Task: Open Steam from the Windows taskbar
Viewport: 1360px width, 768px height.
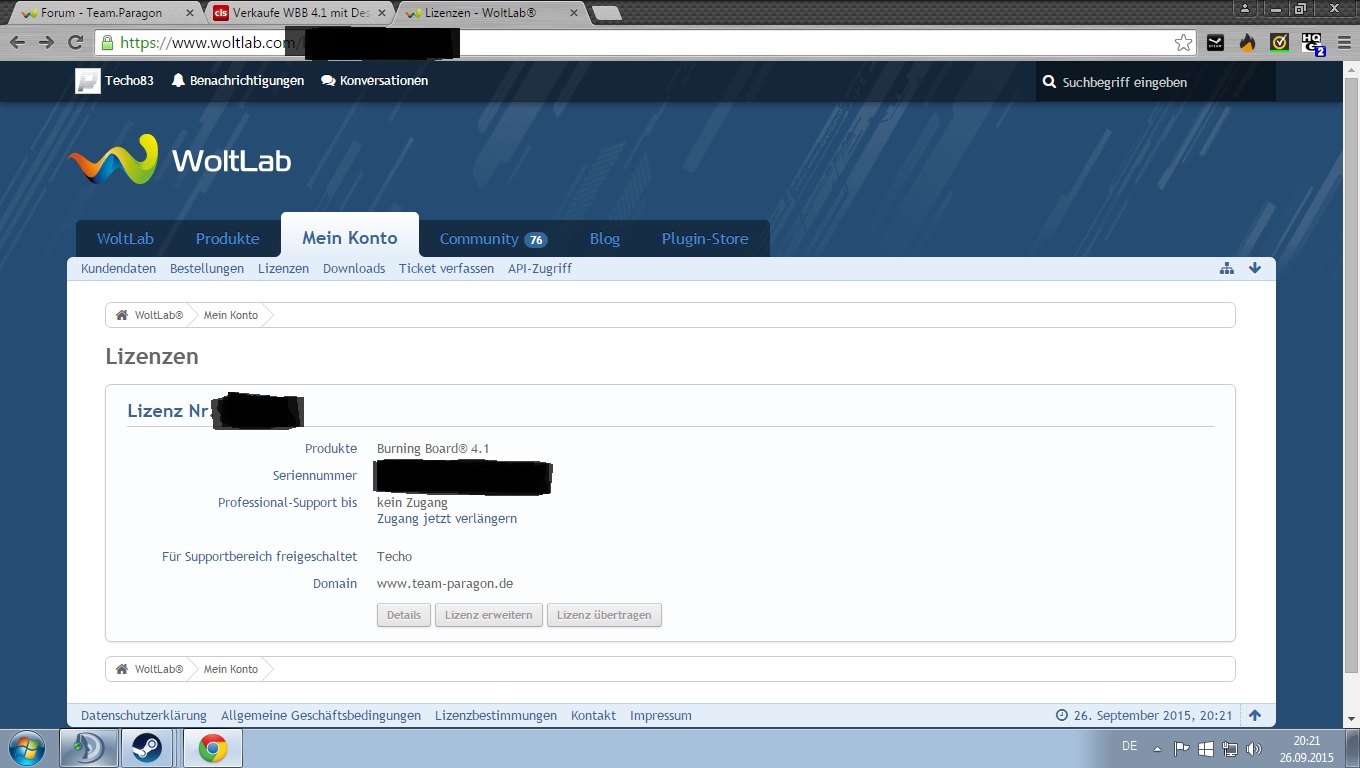Action: point(148,747)
